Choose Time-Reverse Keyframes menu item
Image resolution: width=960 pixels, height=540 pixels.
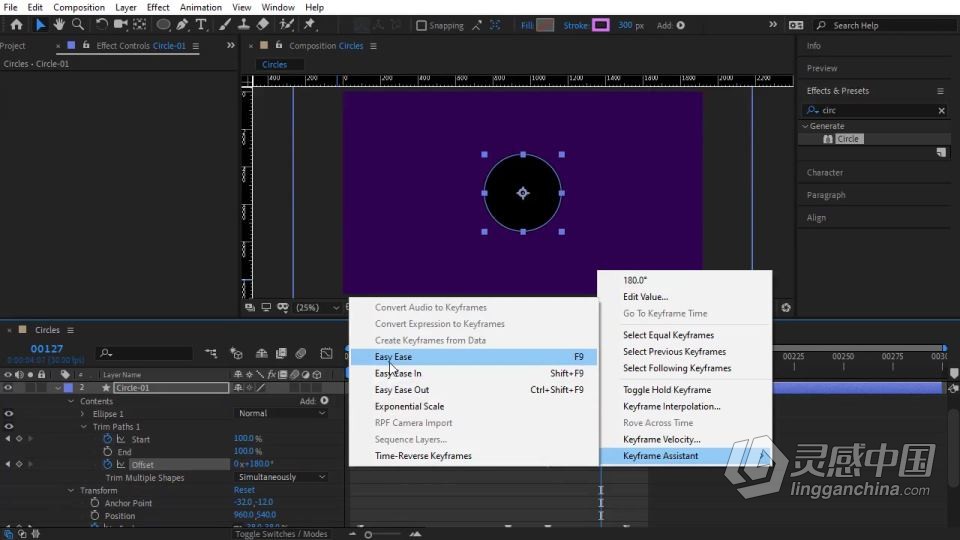(x=473, y=456)
